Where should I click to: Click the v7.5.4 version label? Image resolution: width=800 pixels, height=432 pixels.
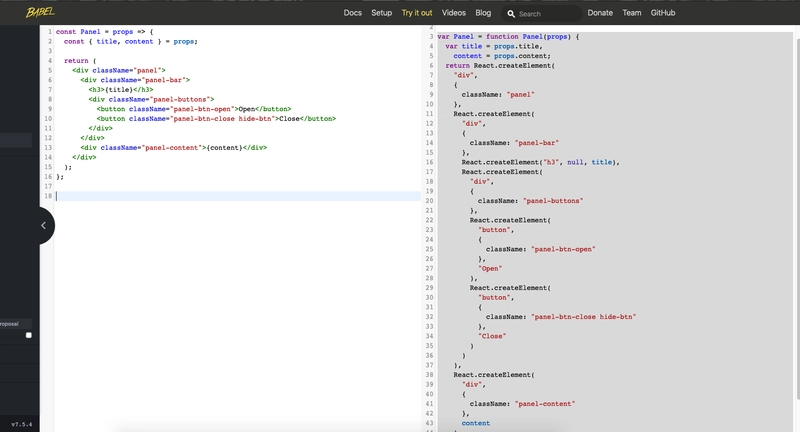(x=21, y=424)
